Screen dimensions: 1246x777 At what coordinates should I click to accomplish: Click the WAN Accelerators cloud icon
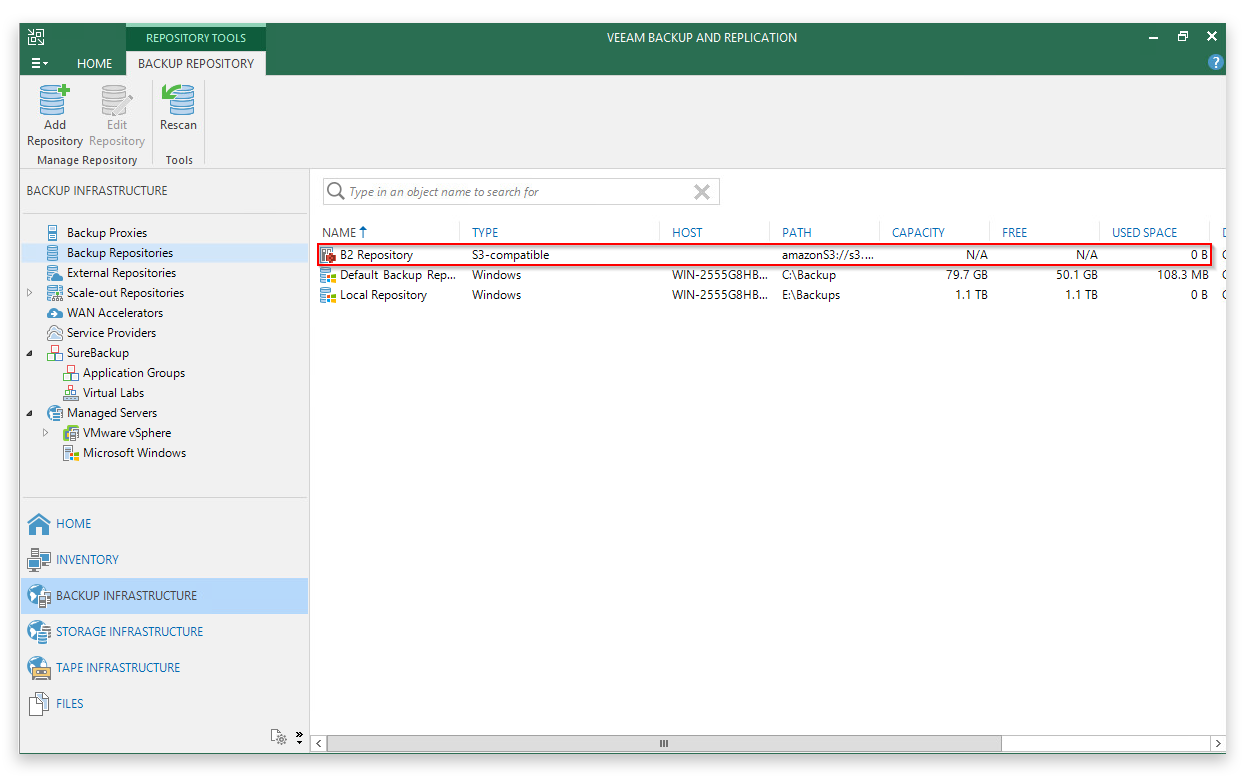tap(54, 313)
